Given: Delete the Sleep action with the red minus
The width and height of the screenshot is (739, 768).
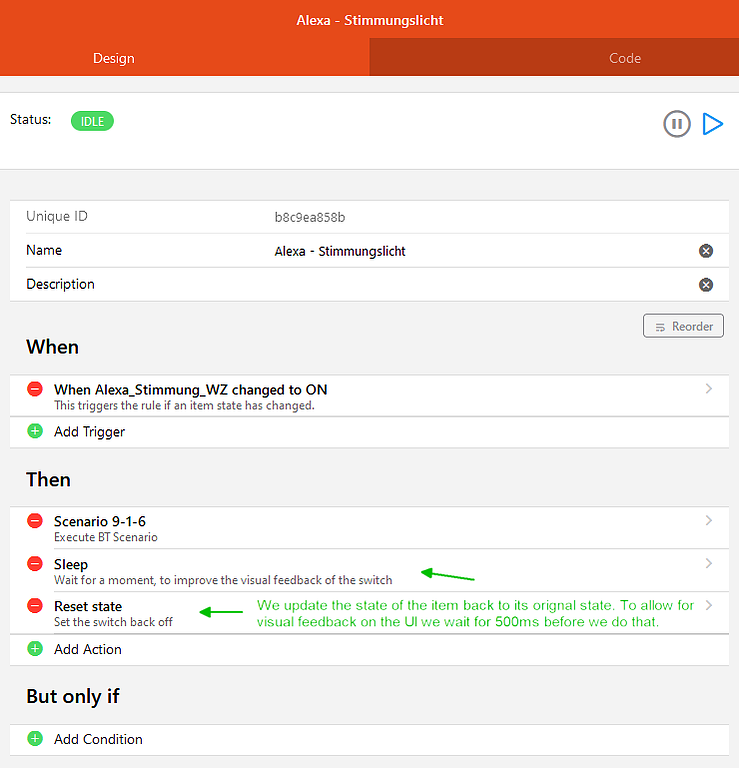Looking at the screenshot, I should tap(35, 564).
